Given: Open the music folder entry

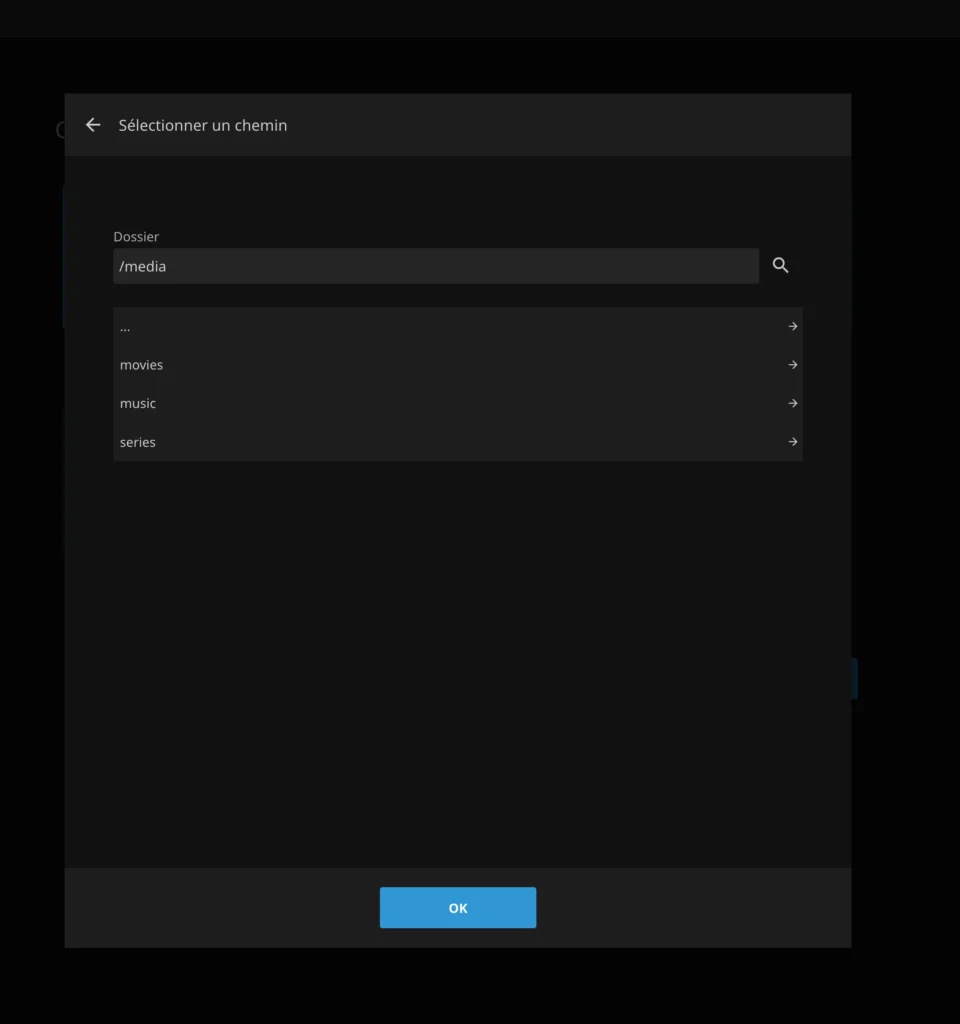Looking at the screenshot, I should point(138,404).
